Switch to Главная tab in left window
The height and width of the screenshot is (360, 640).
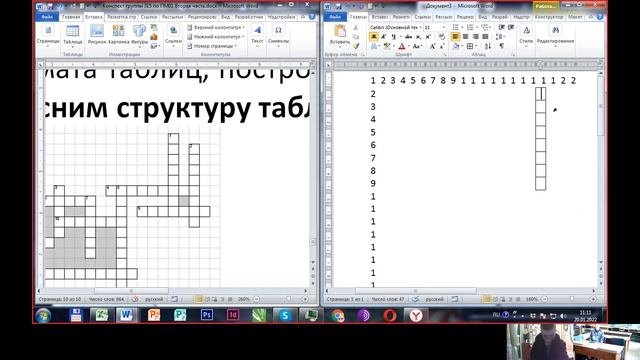(x=71, y=17)
